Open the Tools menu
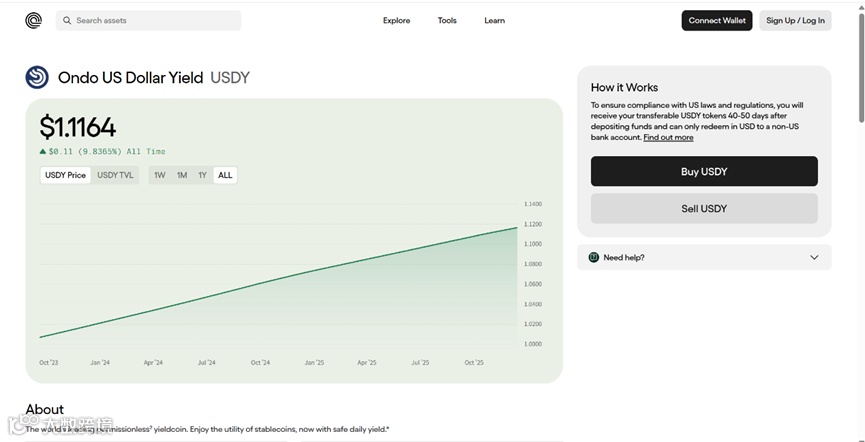This screenshot has height=442, width=865. click(x=447, y=20)
